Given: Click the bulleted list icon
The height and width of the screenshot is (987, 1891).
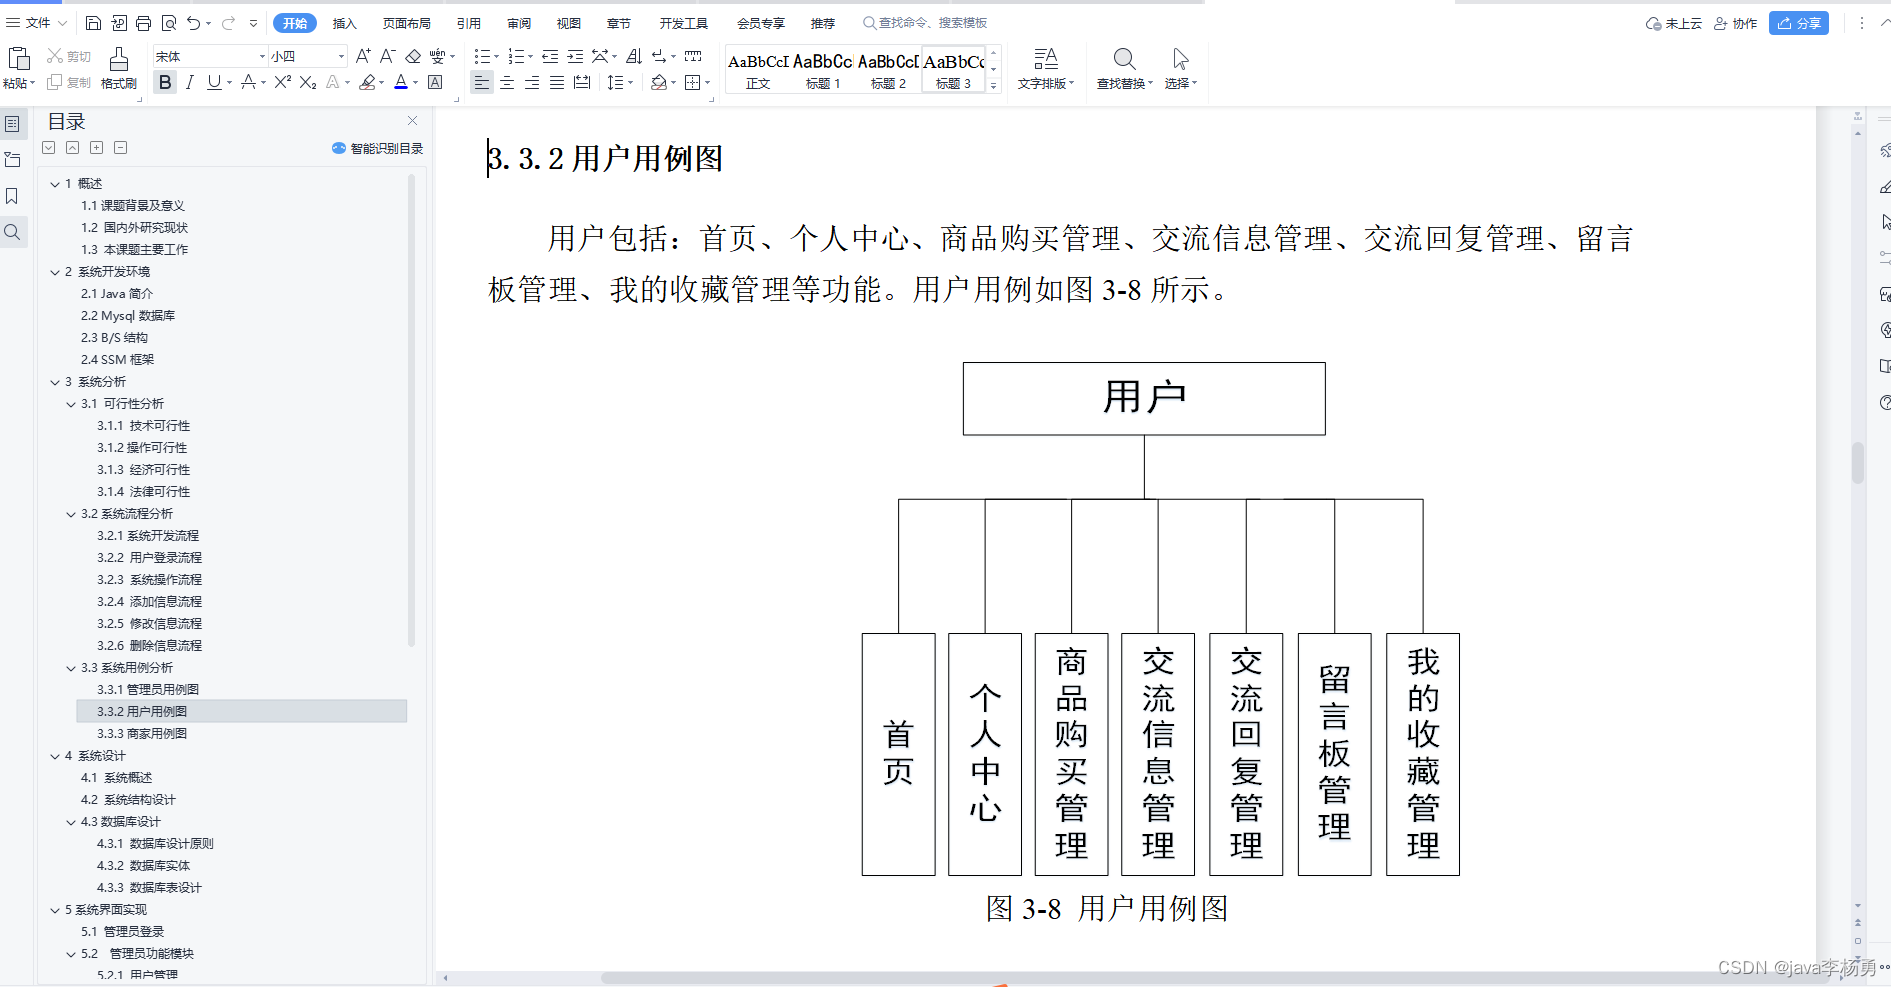Looking at the screenshot, I should (x=482, y=56).
